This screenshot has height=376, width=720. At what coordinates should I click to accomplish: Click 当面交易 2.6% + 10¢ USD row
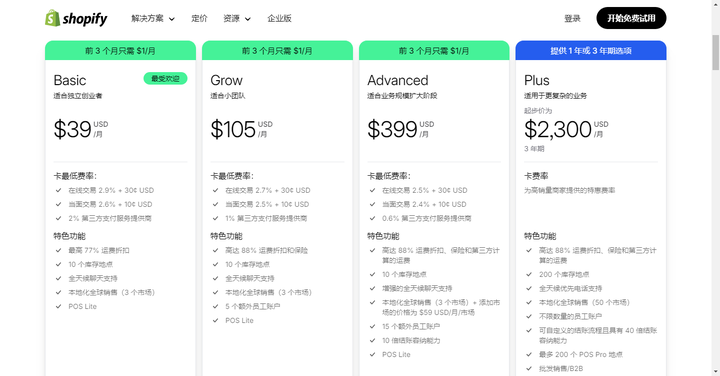tap(110, 204)
